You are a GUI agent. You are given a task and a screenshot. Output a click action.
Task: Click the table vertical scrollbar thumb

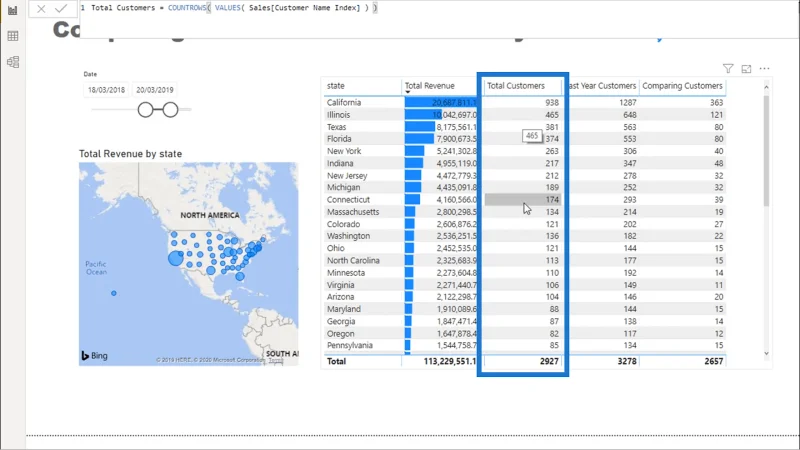tap(766, 151)
